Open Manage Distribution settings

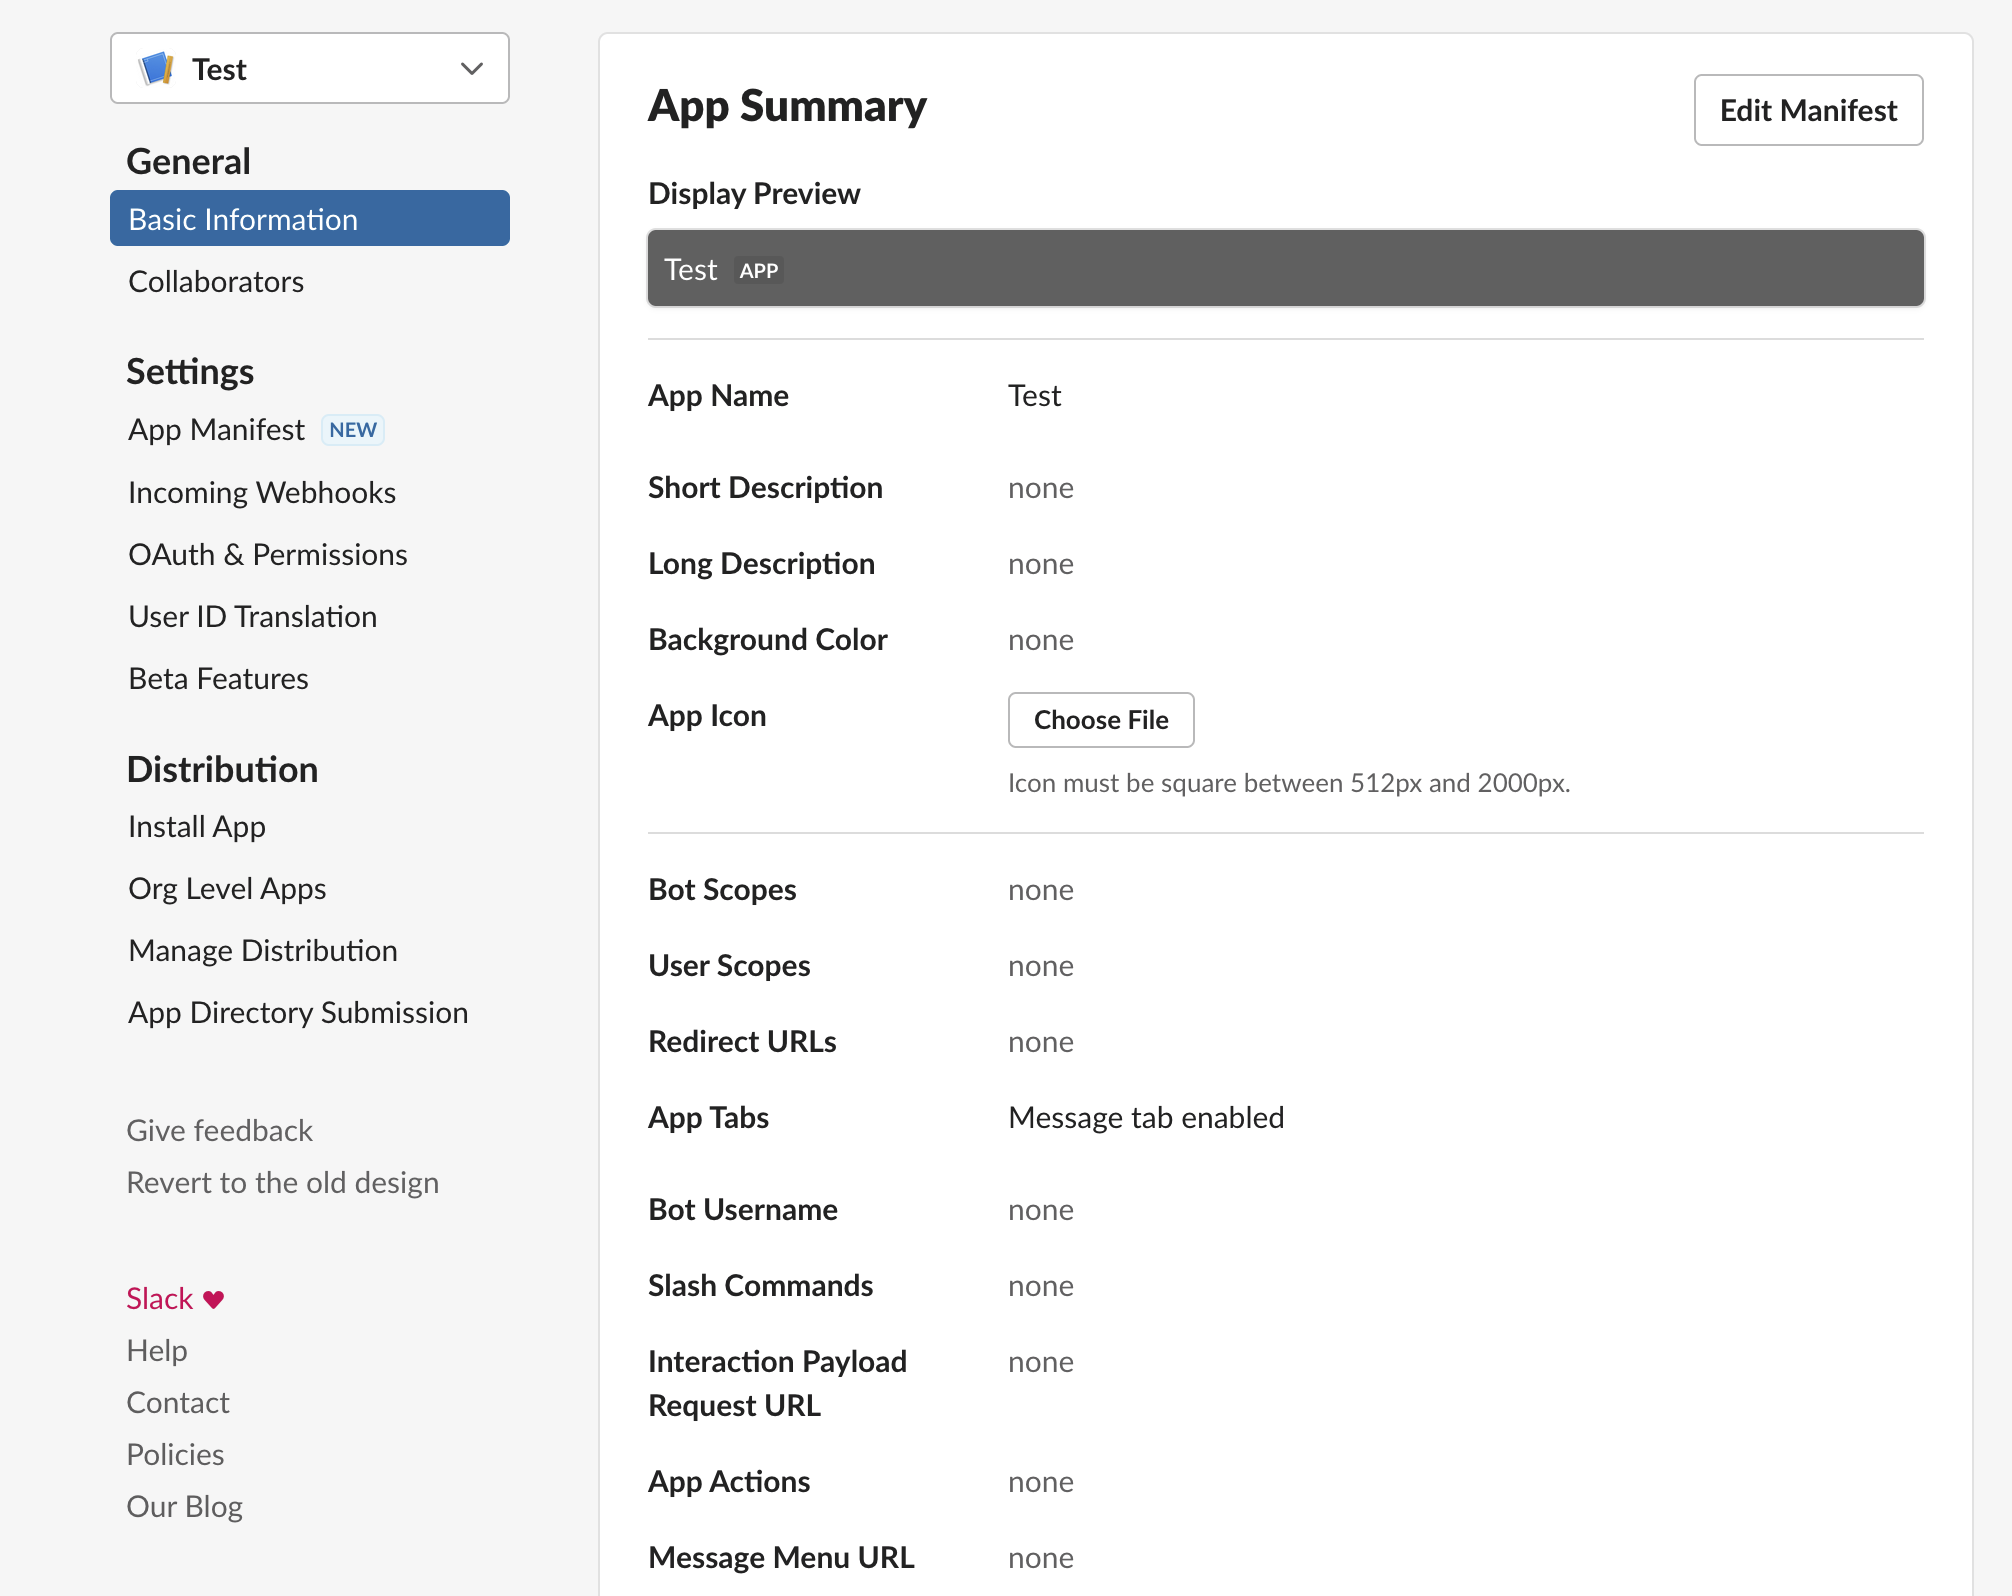(262, 950)
